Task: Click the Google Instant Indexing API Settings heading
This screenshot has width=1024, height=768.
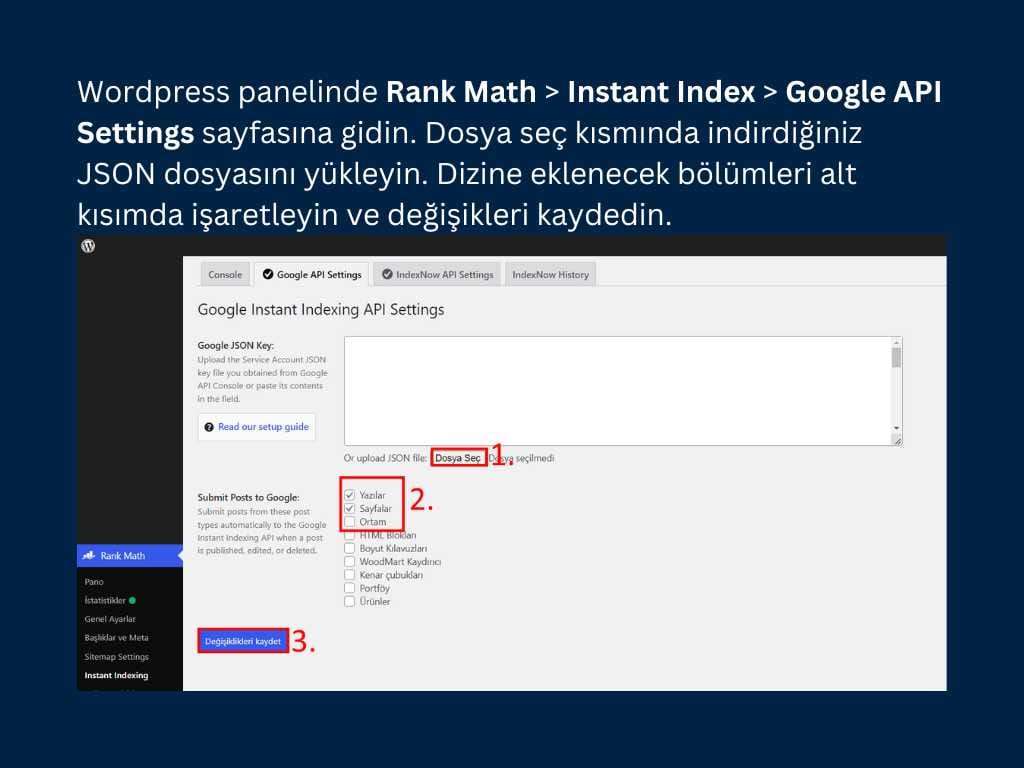Action: pyautogui.click(x=321, y=310)
